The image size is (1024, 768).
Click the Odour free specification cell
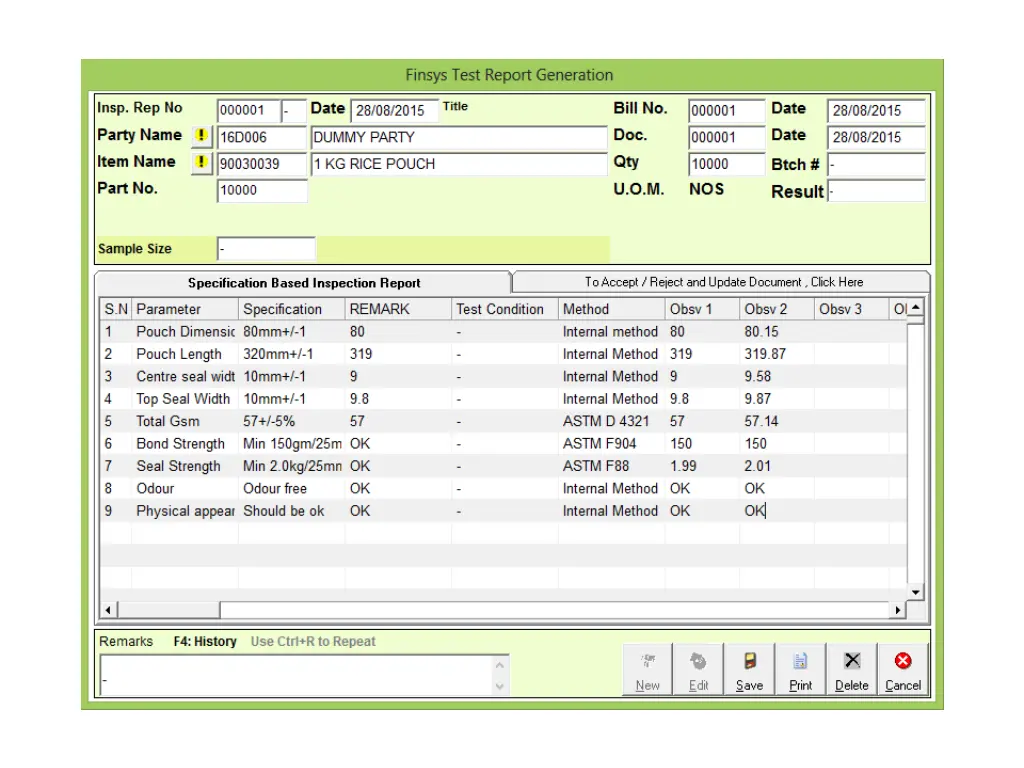291,488
